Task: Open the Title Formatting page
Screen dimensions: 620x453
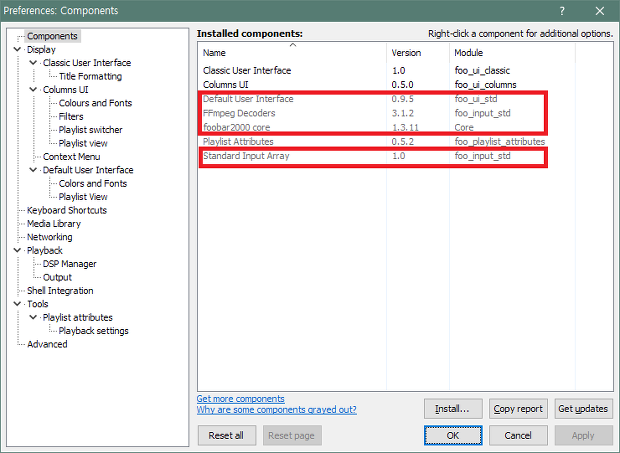Action: 90,76
